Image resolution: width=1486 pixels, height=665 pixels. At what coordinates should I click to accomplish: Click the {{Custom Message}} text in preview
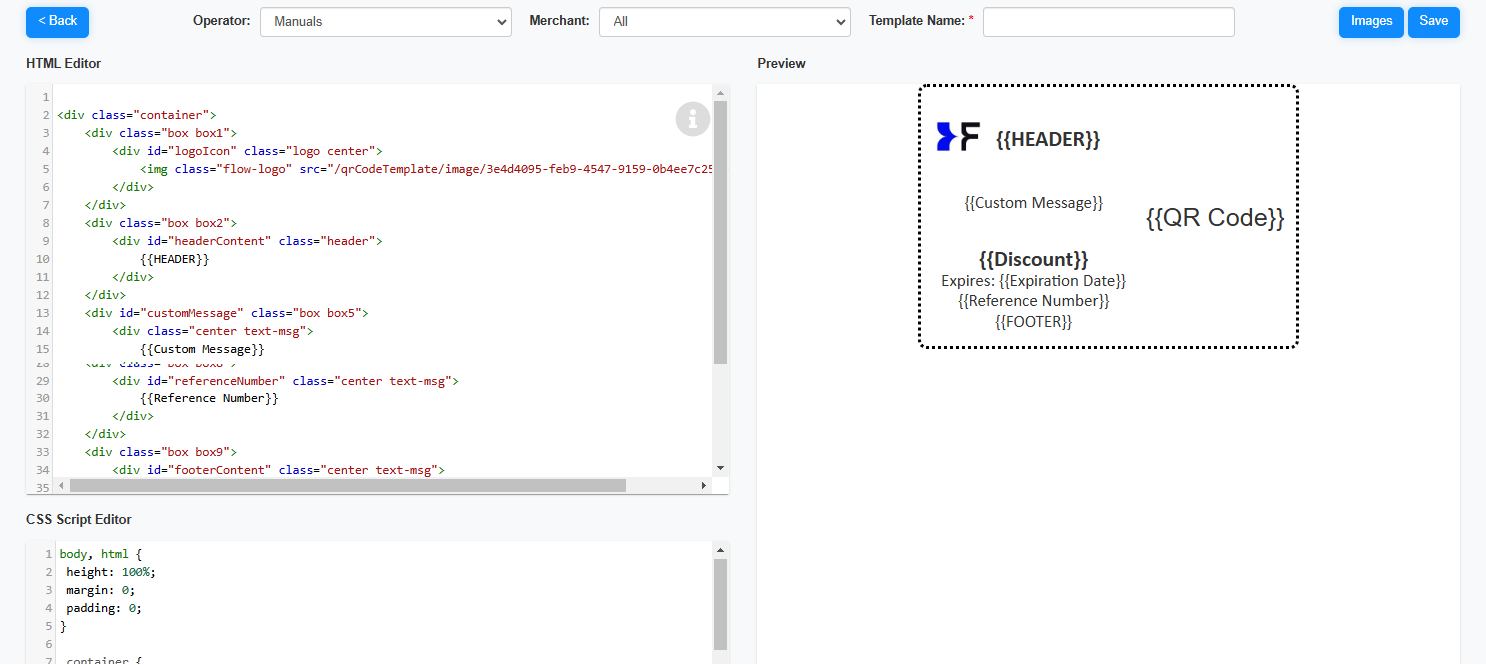tap(1033, 203)
